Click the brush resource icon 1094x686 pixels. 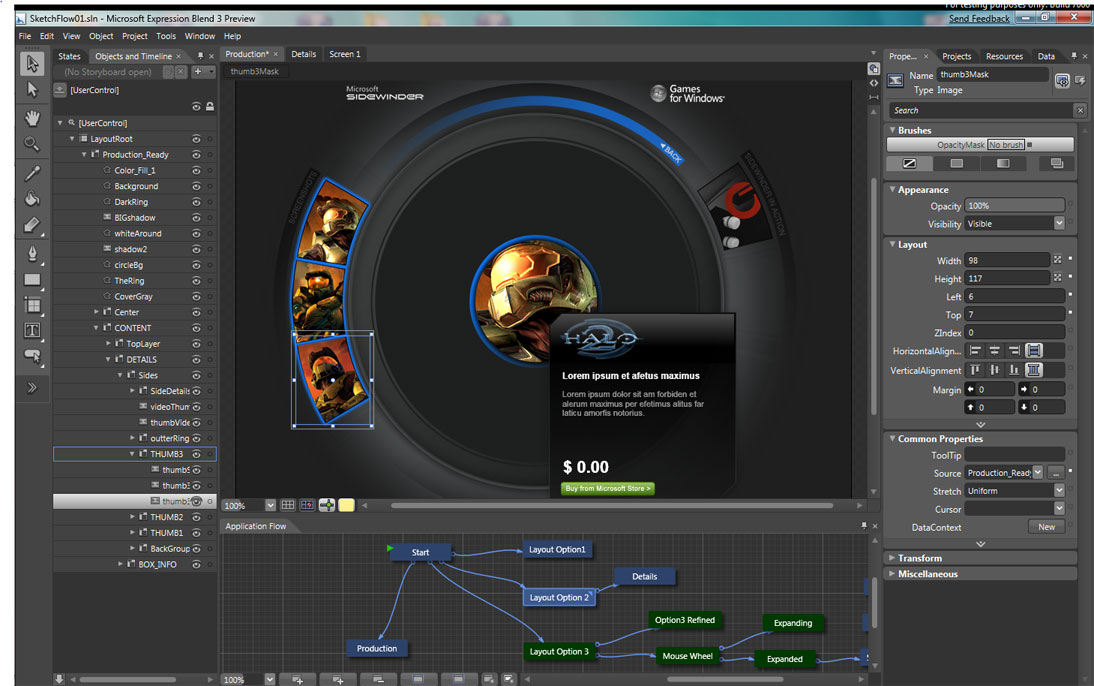click(x=1056, y=163)
